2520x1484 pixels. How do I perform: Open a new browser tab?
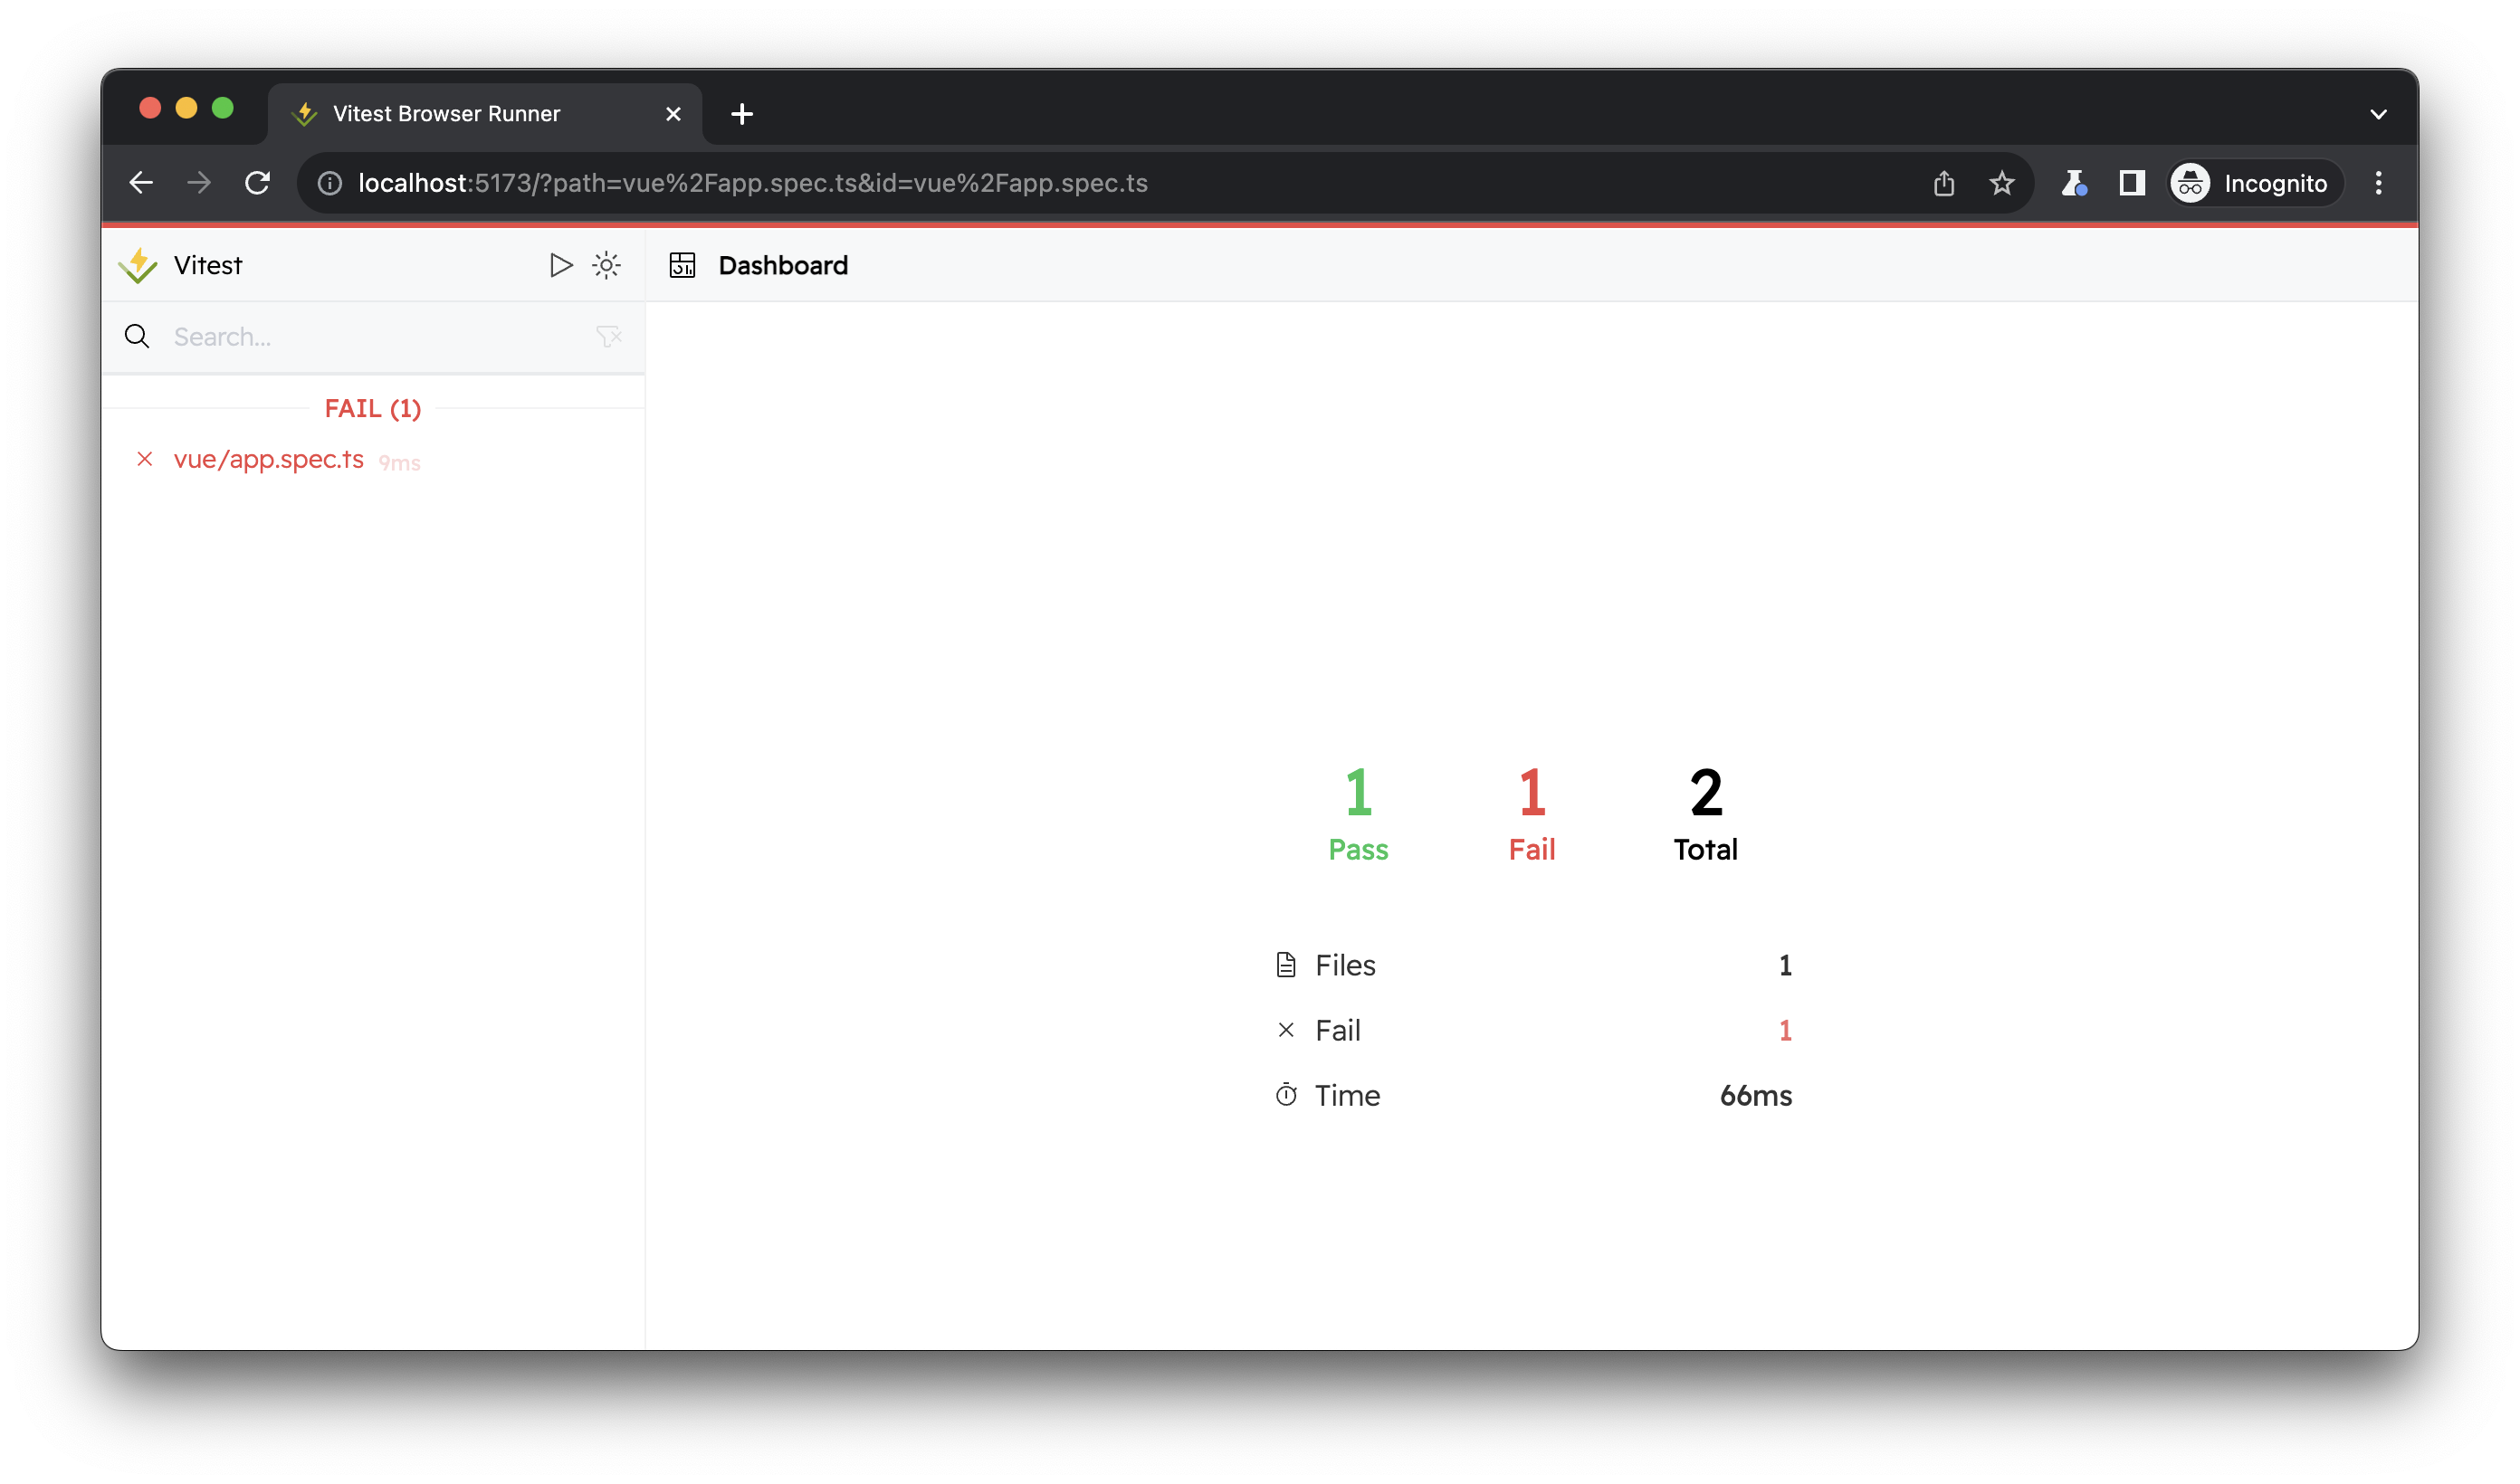pyautogui.click(x=742, y=114)
